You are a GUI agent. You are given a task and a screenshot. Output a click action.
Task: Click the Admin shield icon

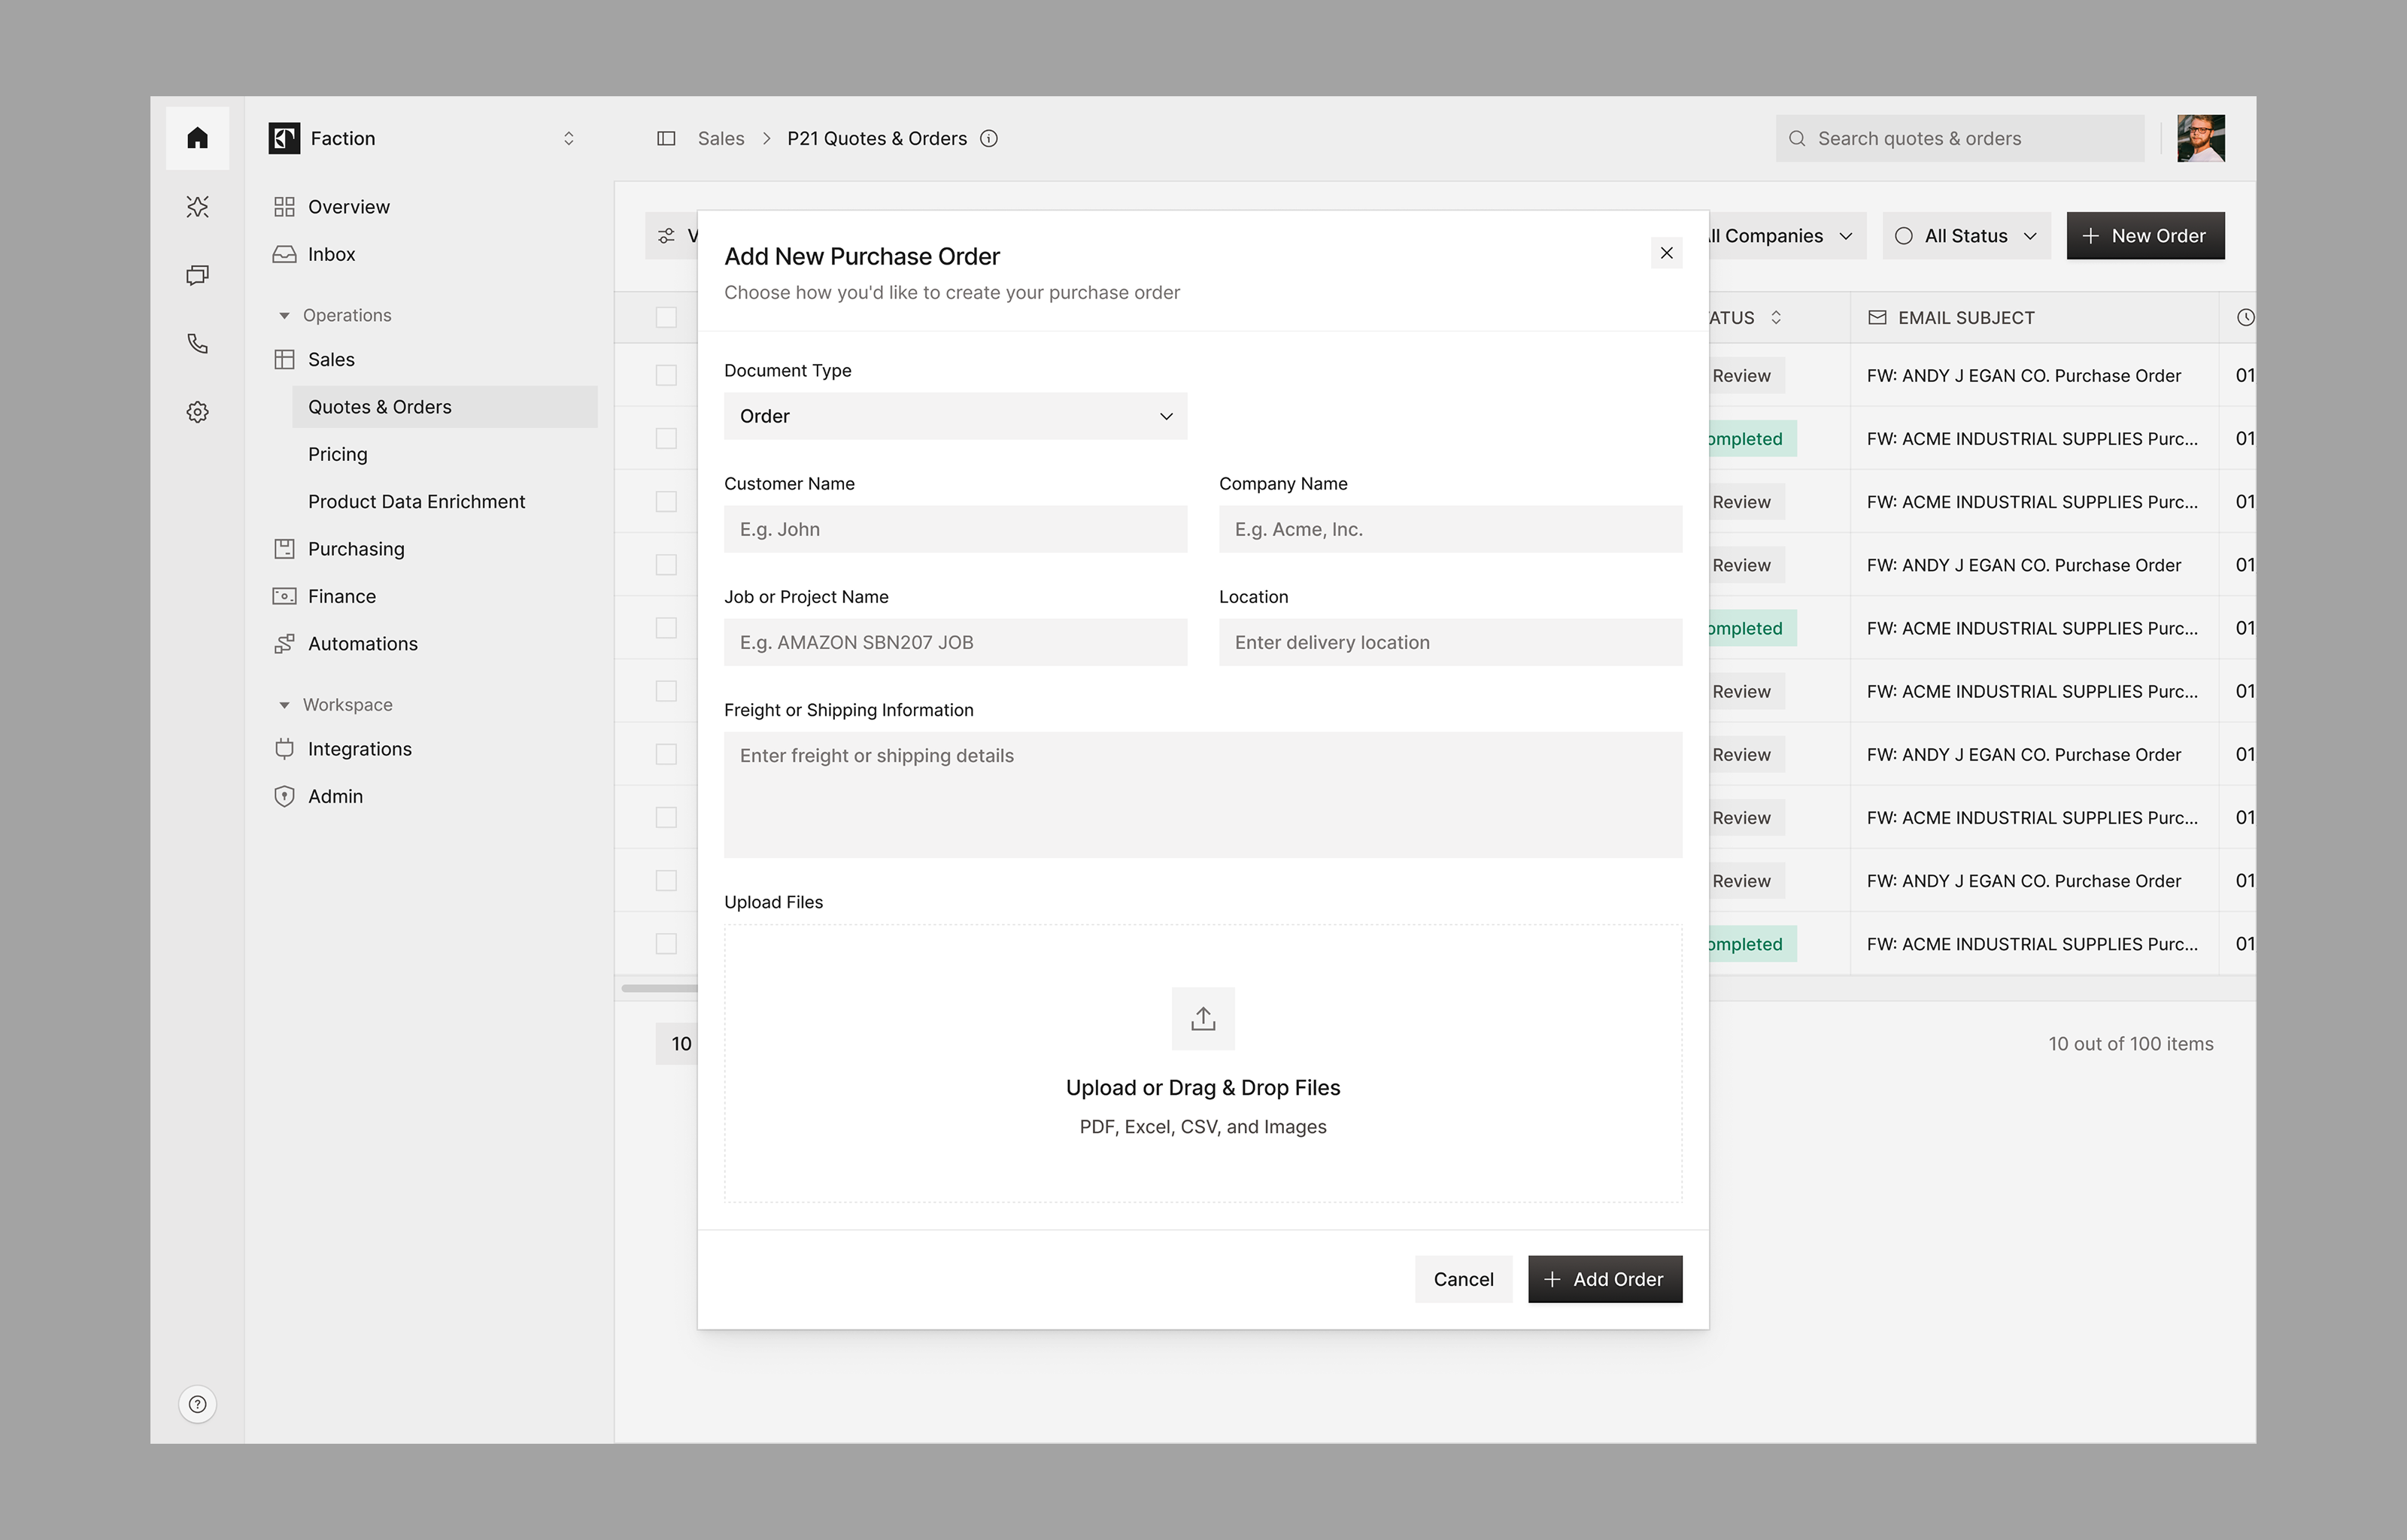(284, 796)
